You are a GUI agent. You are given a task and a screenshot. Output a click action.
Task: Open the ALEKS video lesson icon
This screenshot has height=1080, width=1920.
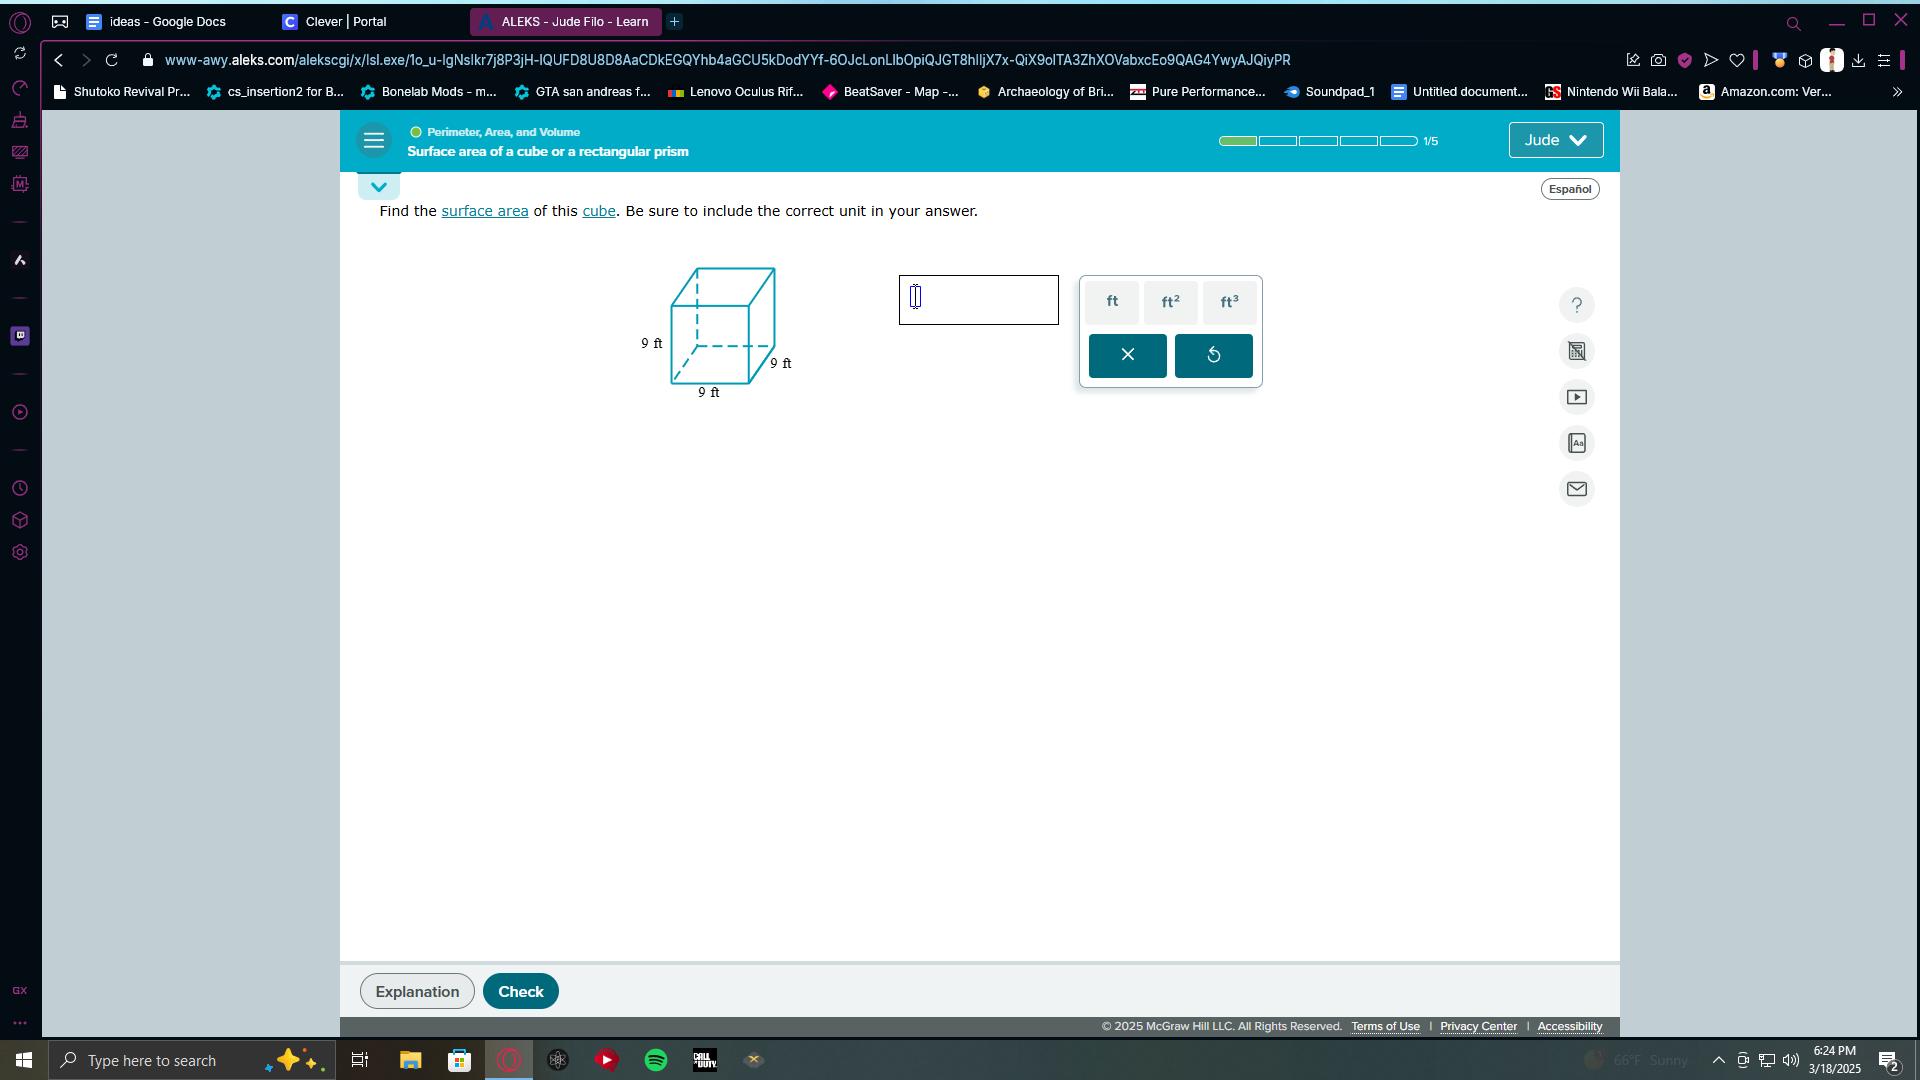(1577, 397)
